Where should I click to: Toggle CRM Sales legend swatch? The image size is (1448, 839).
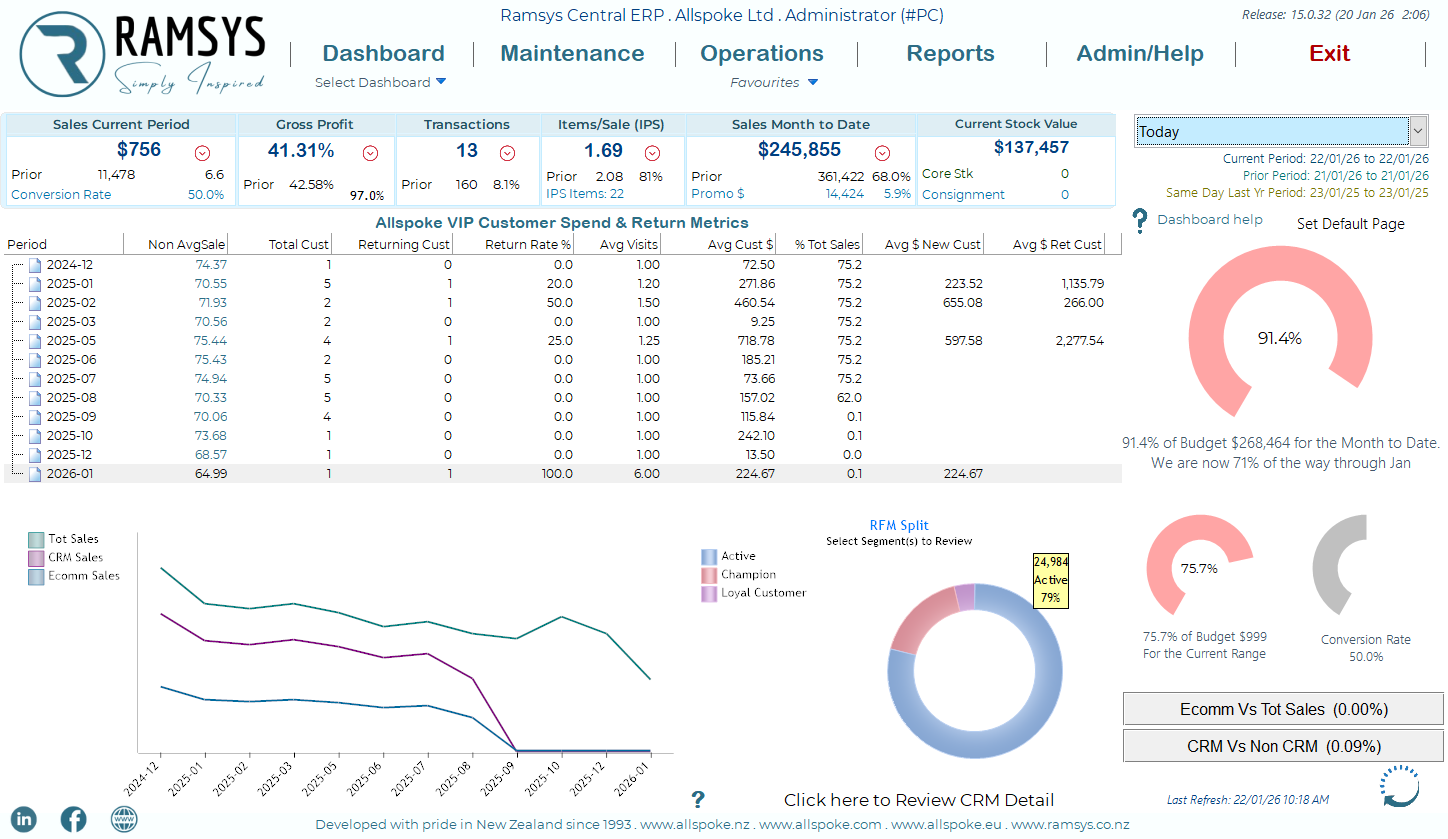[37, 558]
